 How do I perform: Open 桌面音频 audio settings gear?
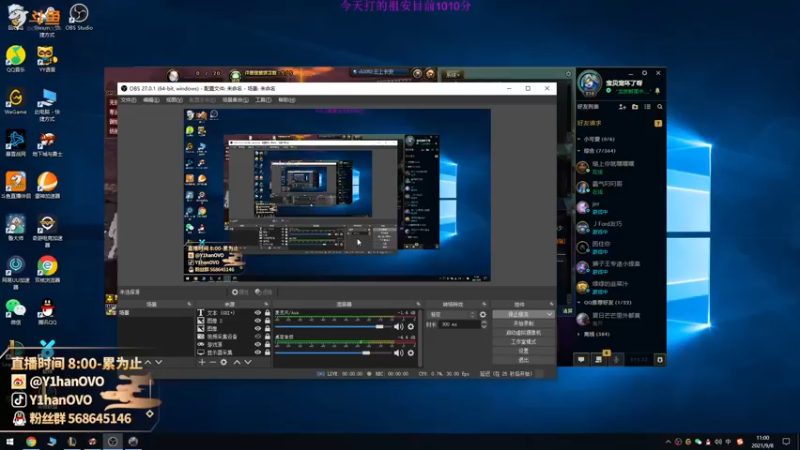(411, 353)
